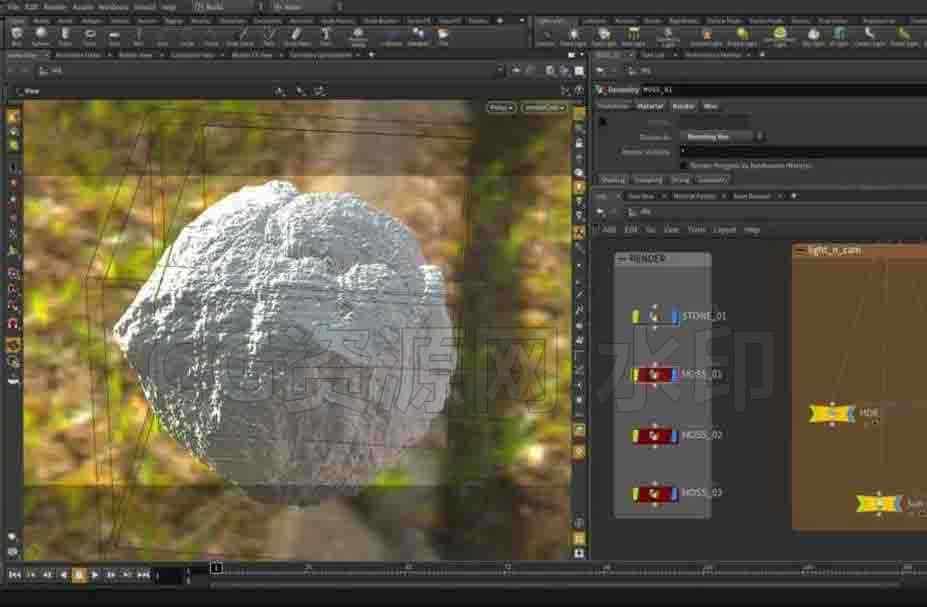Select the Box shelf tool
The width and height of the screenshot is (927, 607).
[17, 37]
